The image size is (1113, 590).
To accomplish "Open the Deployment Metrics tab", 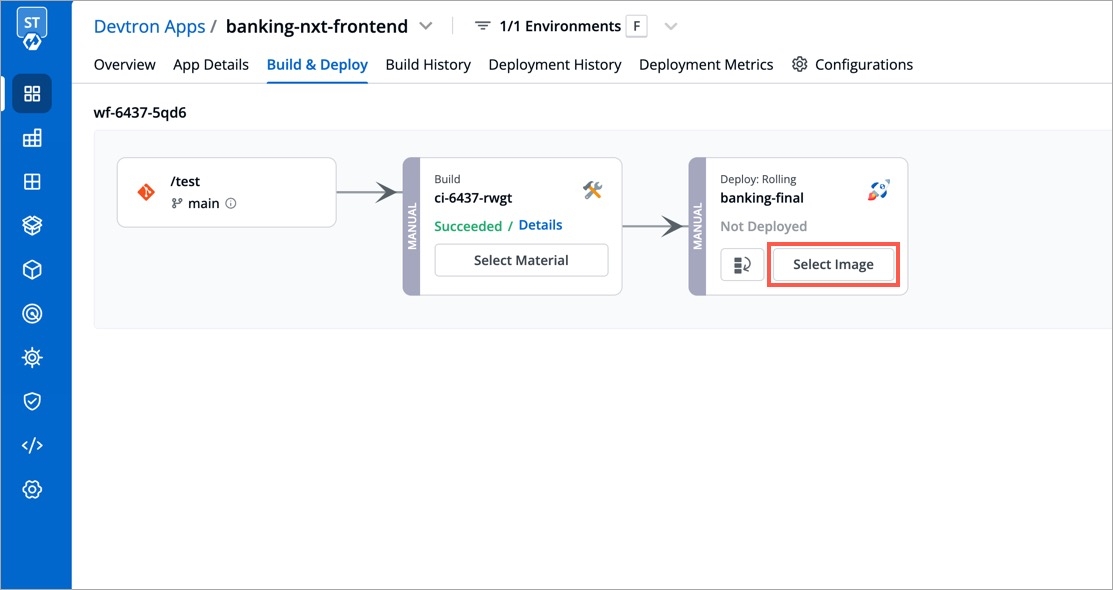I will (x=706, y=65).
